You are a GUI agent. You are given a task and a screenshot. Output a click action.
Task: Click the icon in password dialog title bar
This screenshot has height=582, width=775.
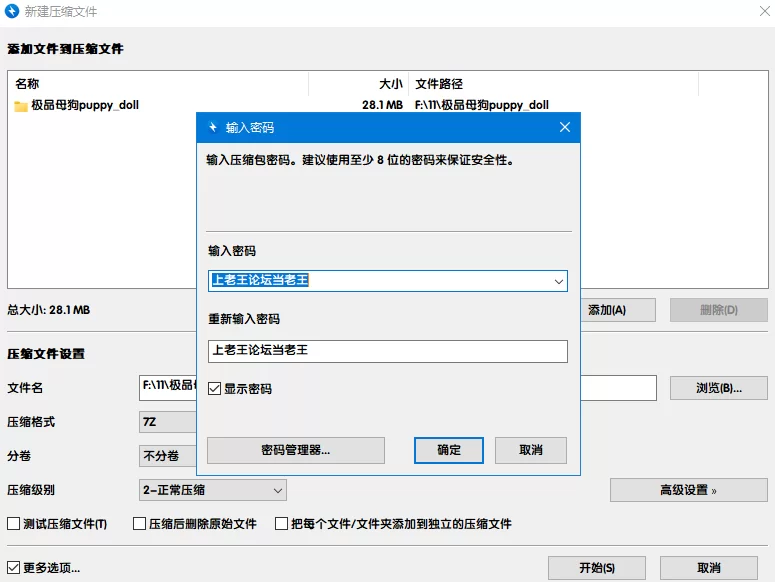click(x=213, y=127)
